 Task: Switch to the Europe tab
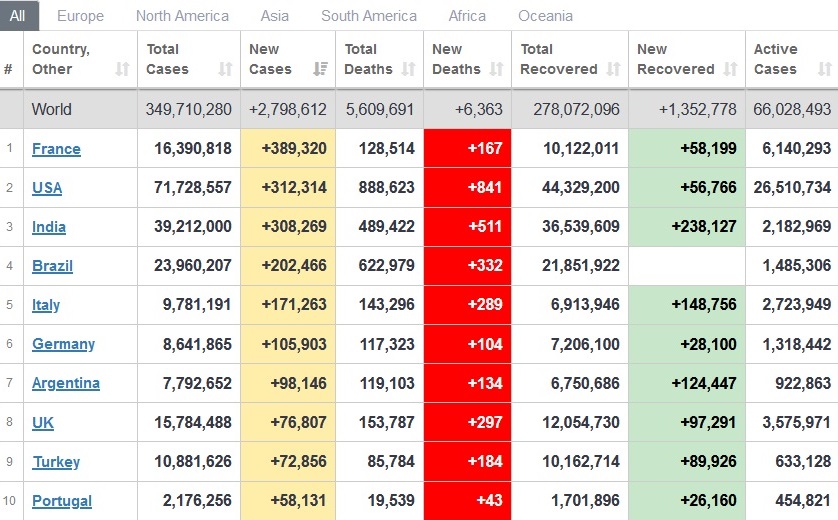pyautogui.click(x=80, y=16)
